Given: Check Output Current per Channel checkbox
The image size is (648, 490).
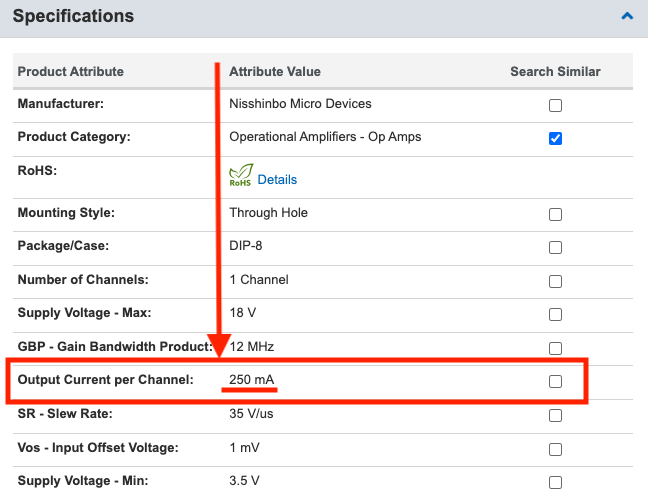Looking at the screenshot, I should click(x=555, y=381).
